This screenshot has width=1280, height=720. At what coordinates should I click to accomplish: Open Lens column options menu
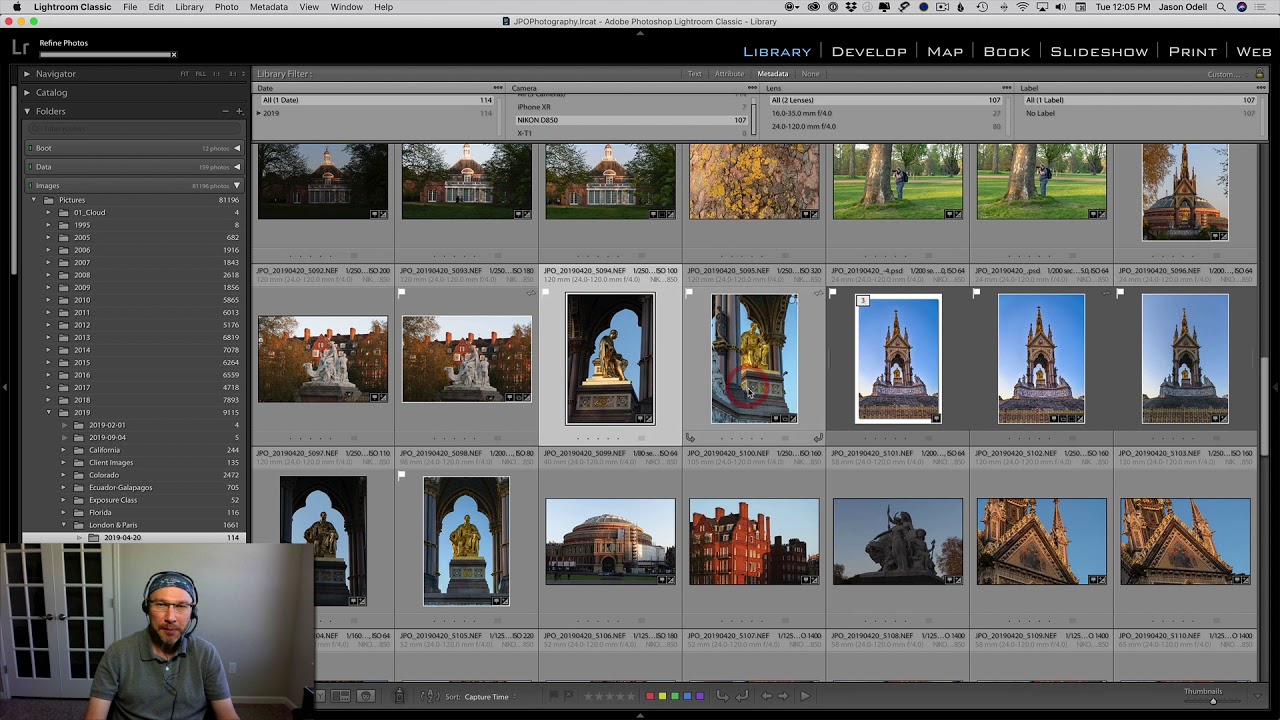point(1007,88)
